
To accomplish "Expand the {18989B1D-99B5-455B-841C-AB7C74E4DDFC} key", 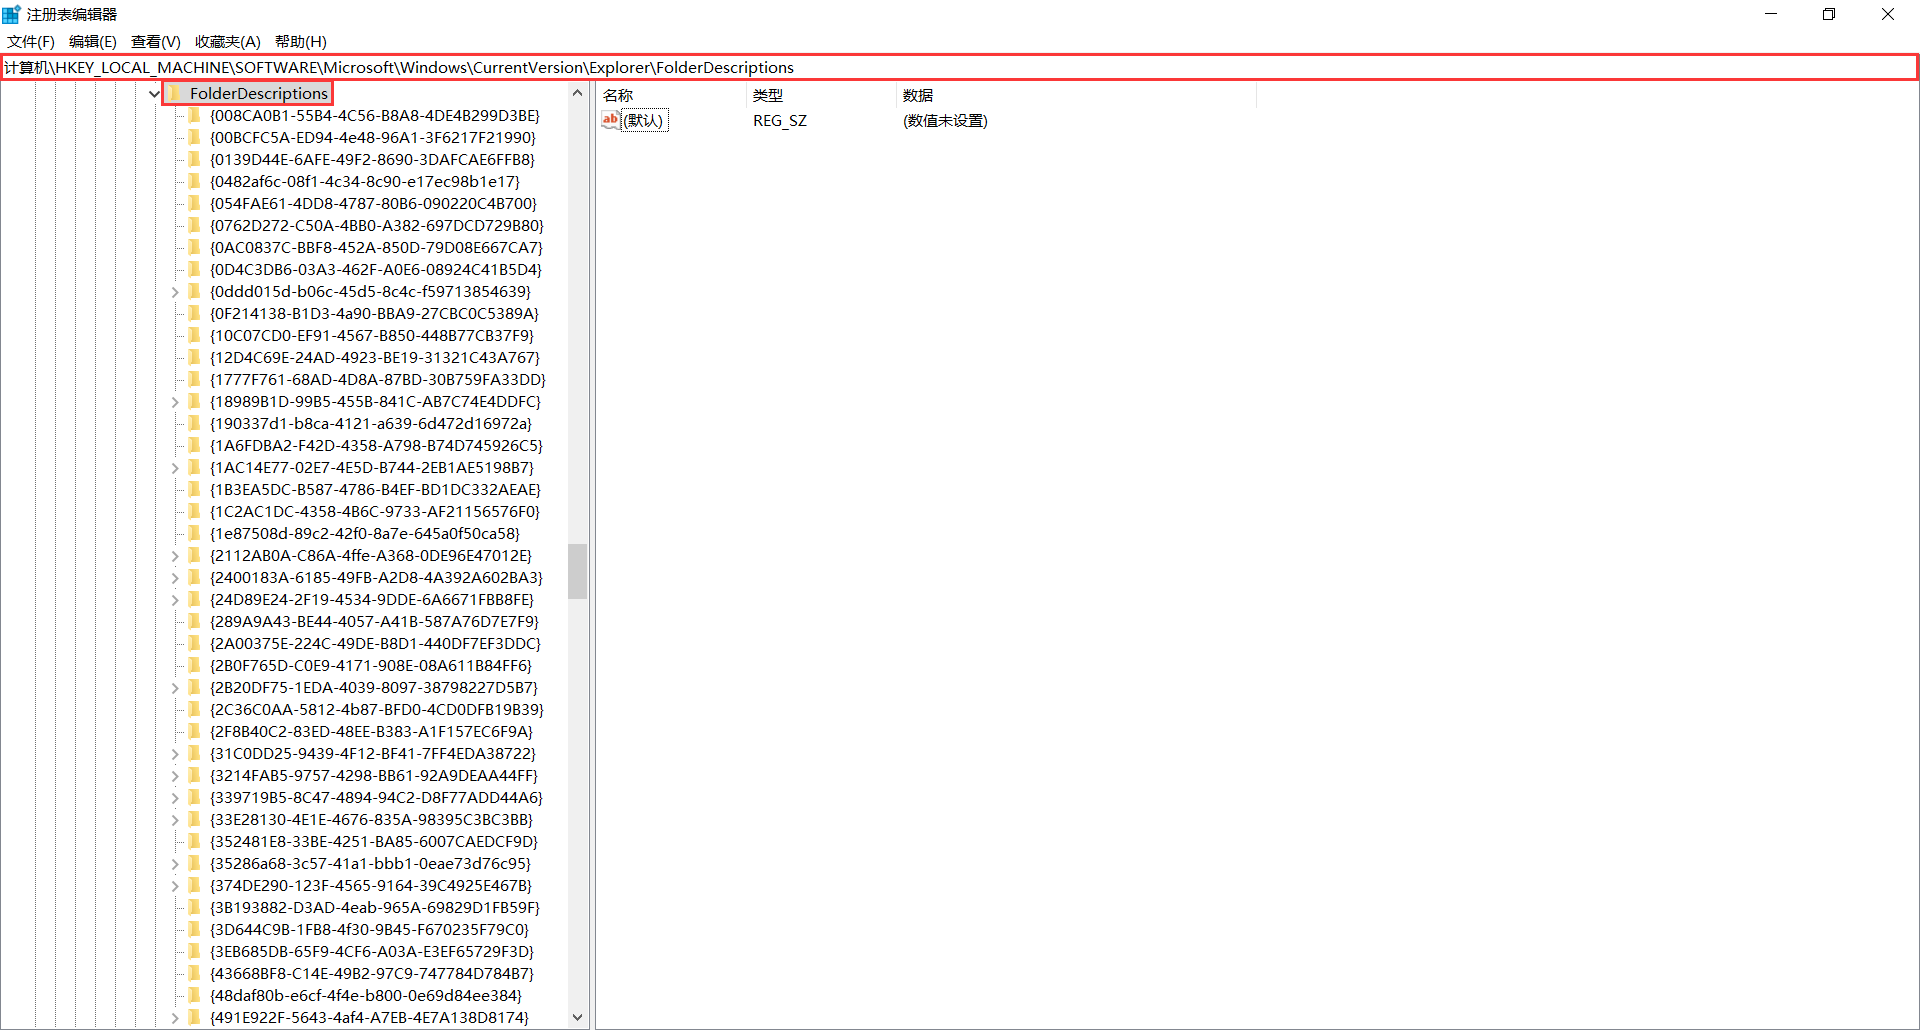I will 175,401.
